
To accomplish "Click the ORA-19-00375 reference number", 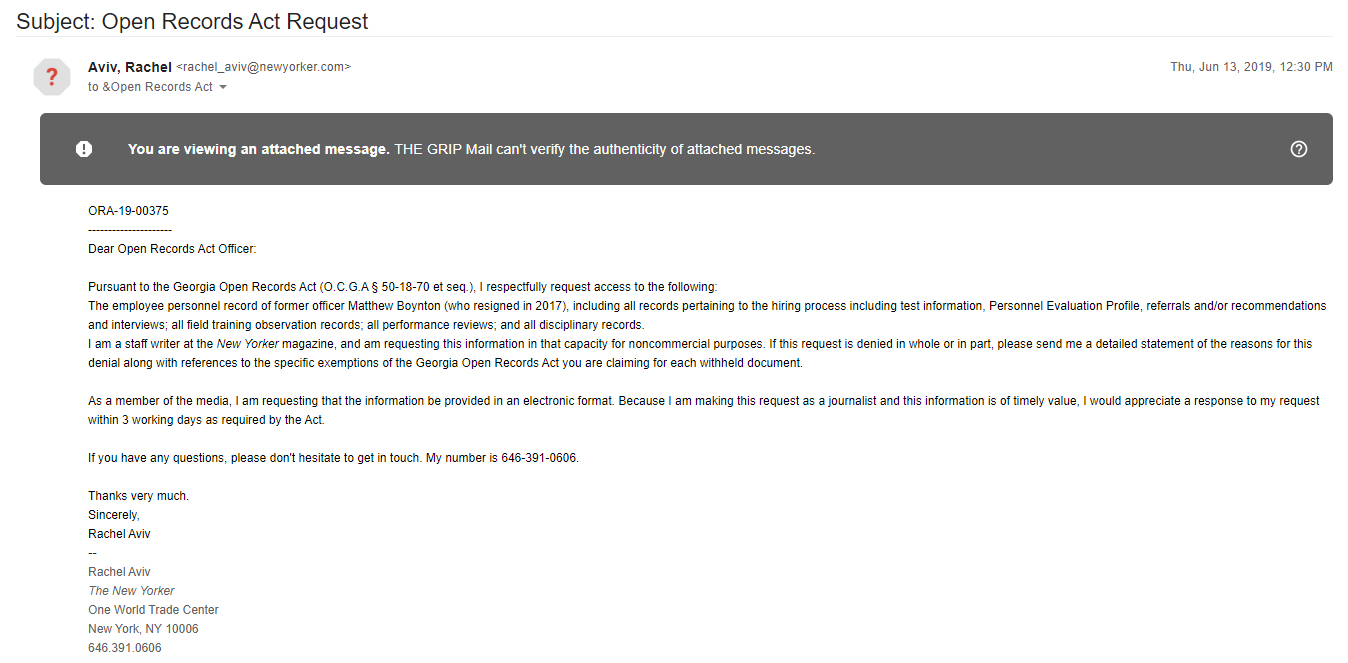I will 129,211.
